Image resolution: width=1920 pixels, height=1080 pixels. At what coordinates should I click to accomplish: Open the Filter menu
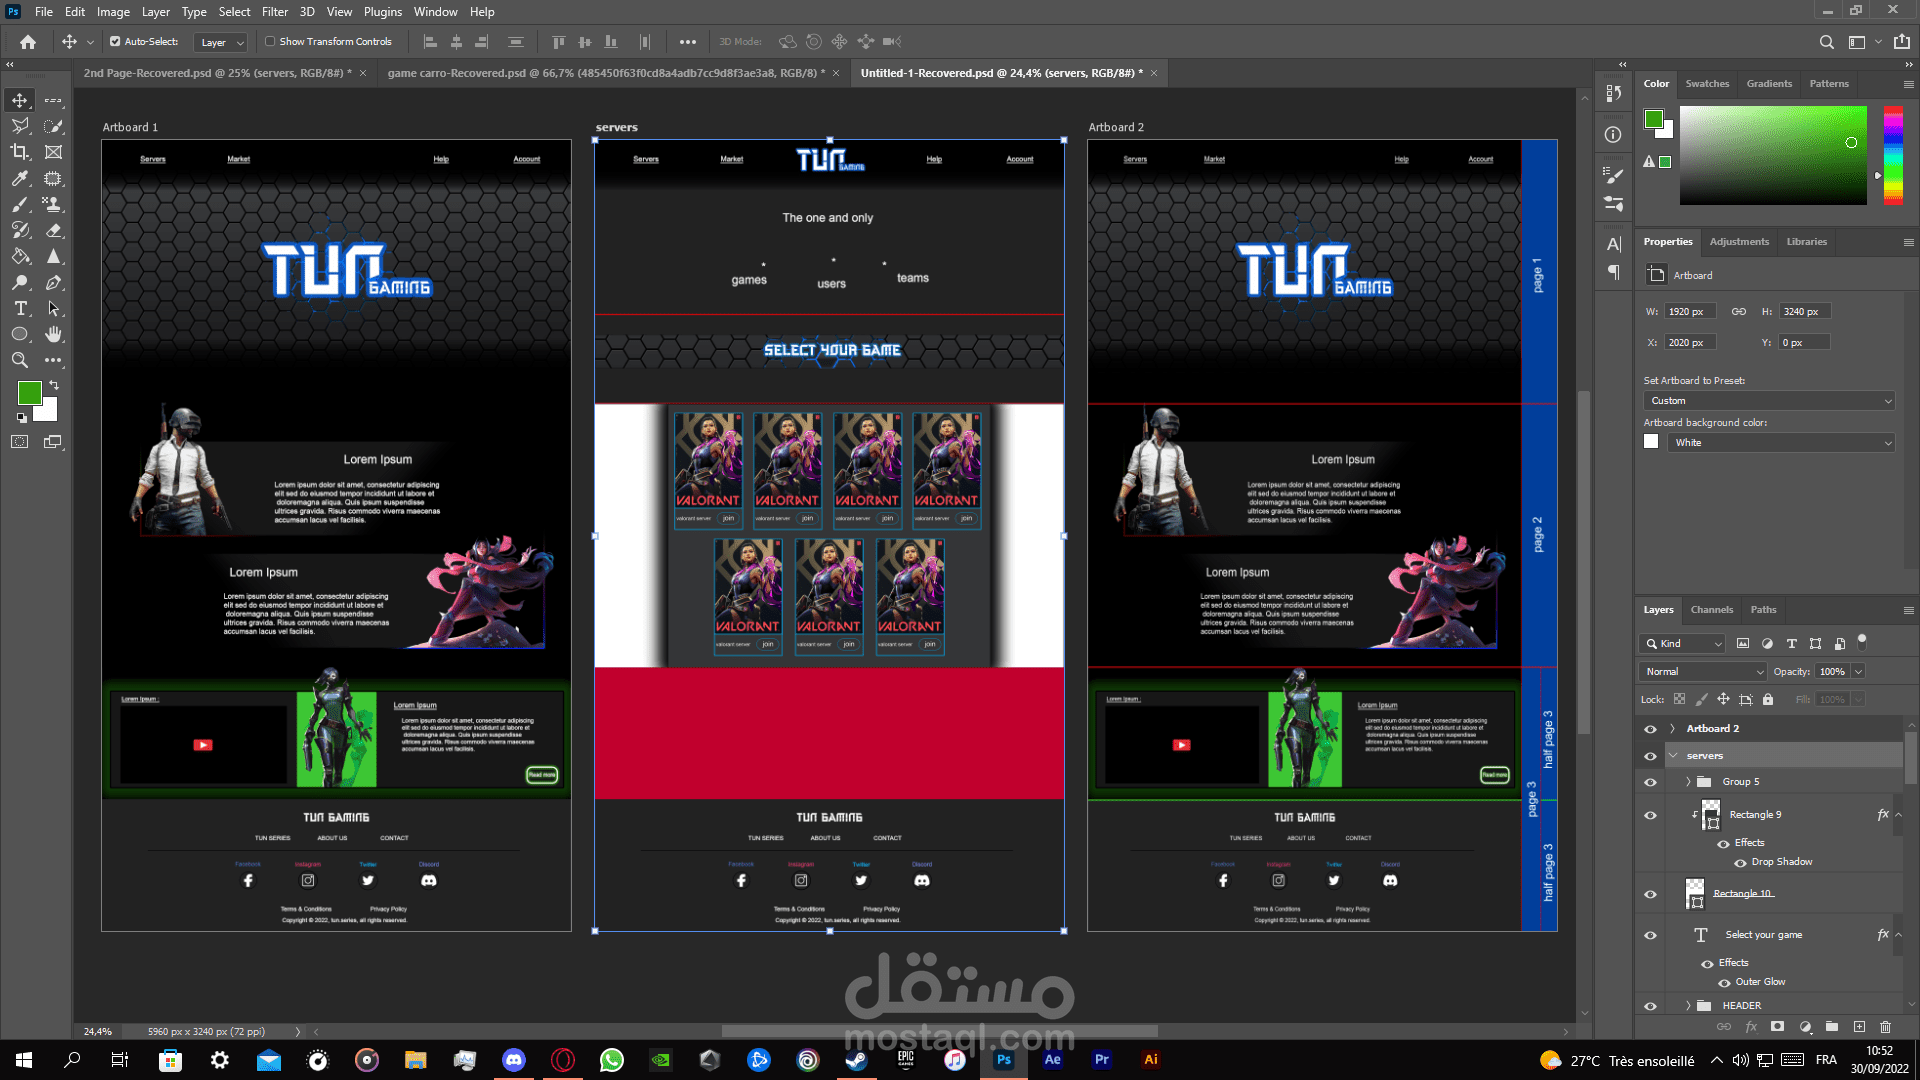click(x=274, y=11)
